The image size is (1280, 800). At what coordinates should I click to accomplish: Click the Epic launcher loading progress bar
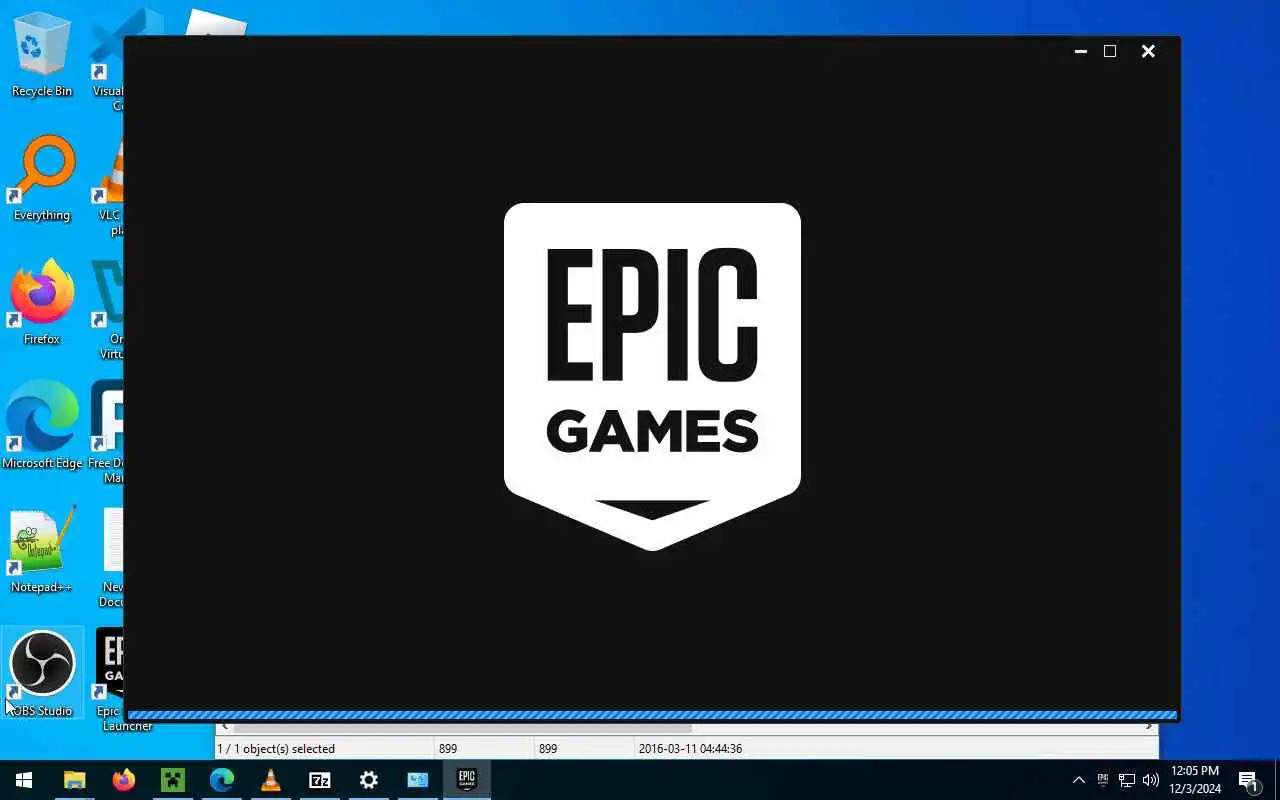(x=652, y=715)
